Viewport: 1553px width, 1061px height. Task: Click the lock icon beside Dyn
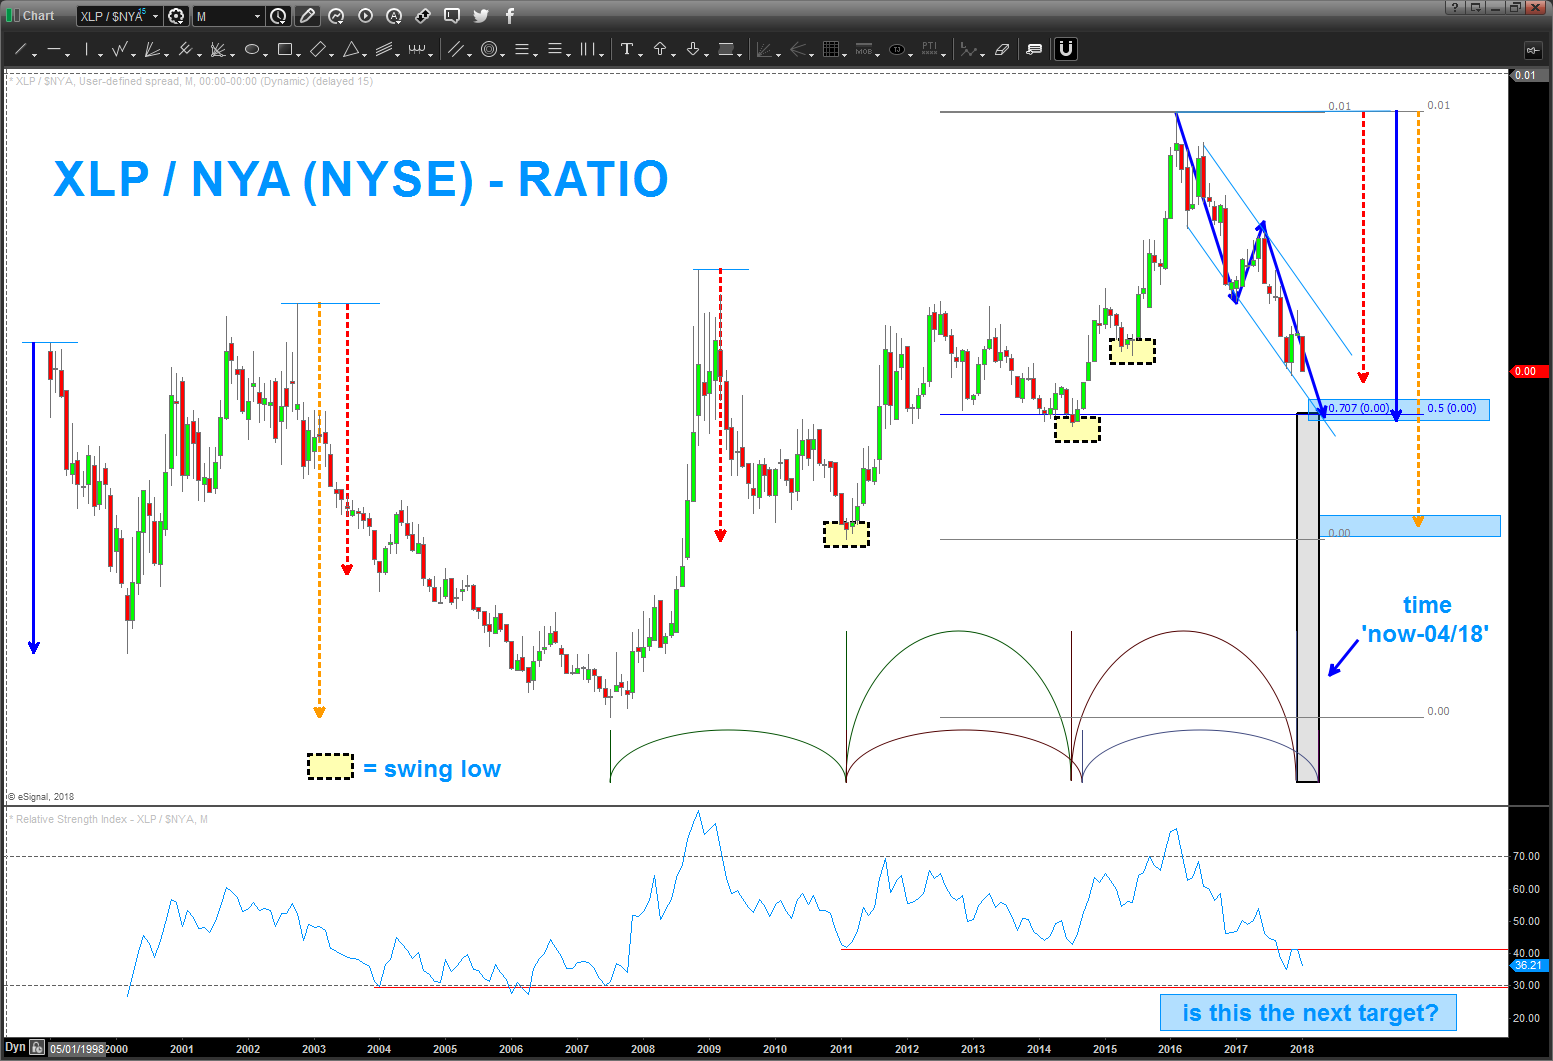tap(37, 1048)
